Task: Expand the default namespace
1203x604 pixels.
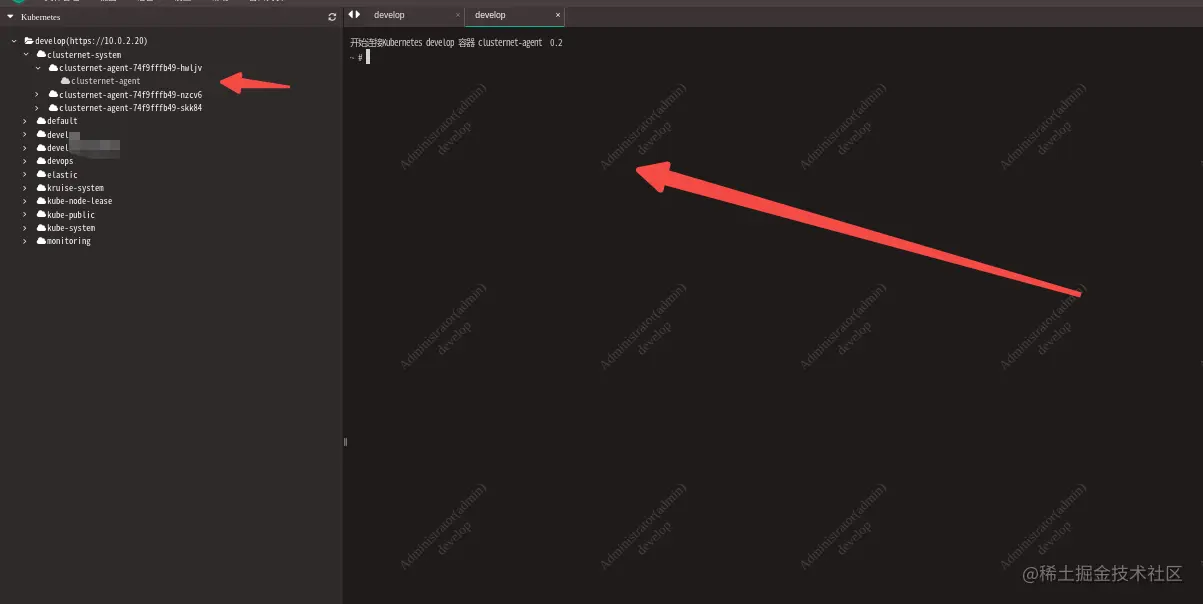Action: pyautogui.click(x=26, y=121)
